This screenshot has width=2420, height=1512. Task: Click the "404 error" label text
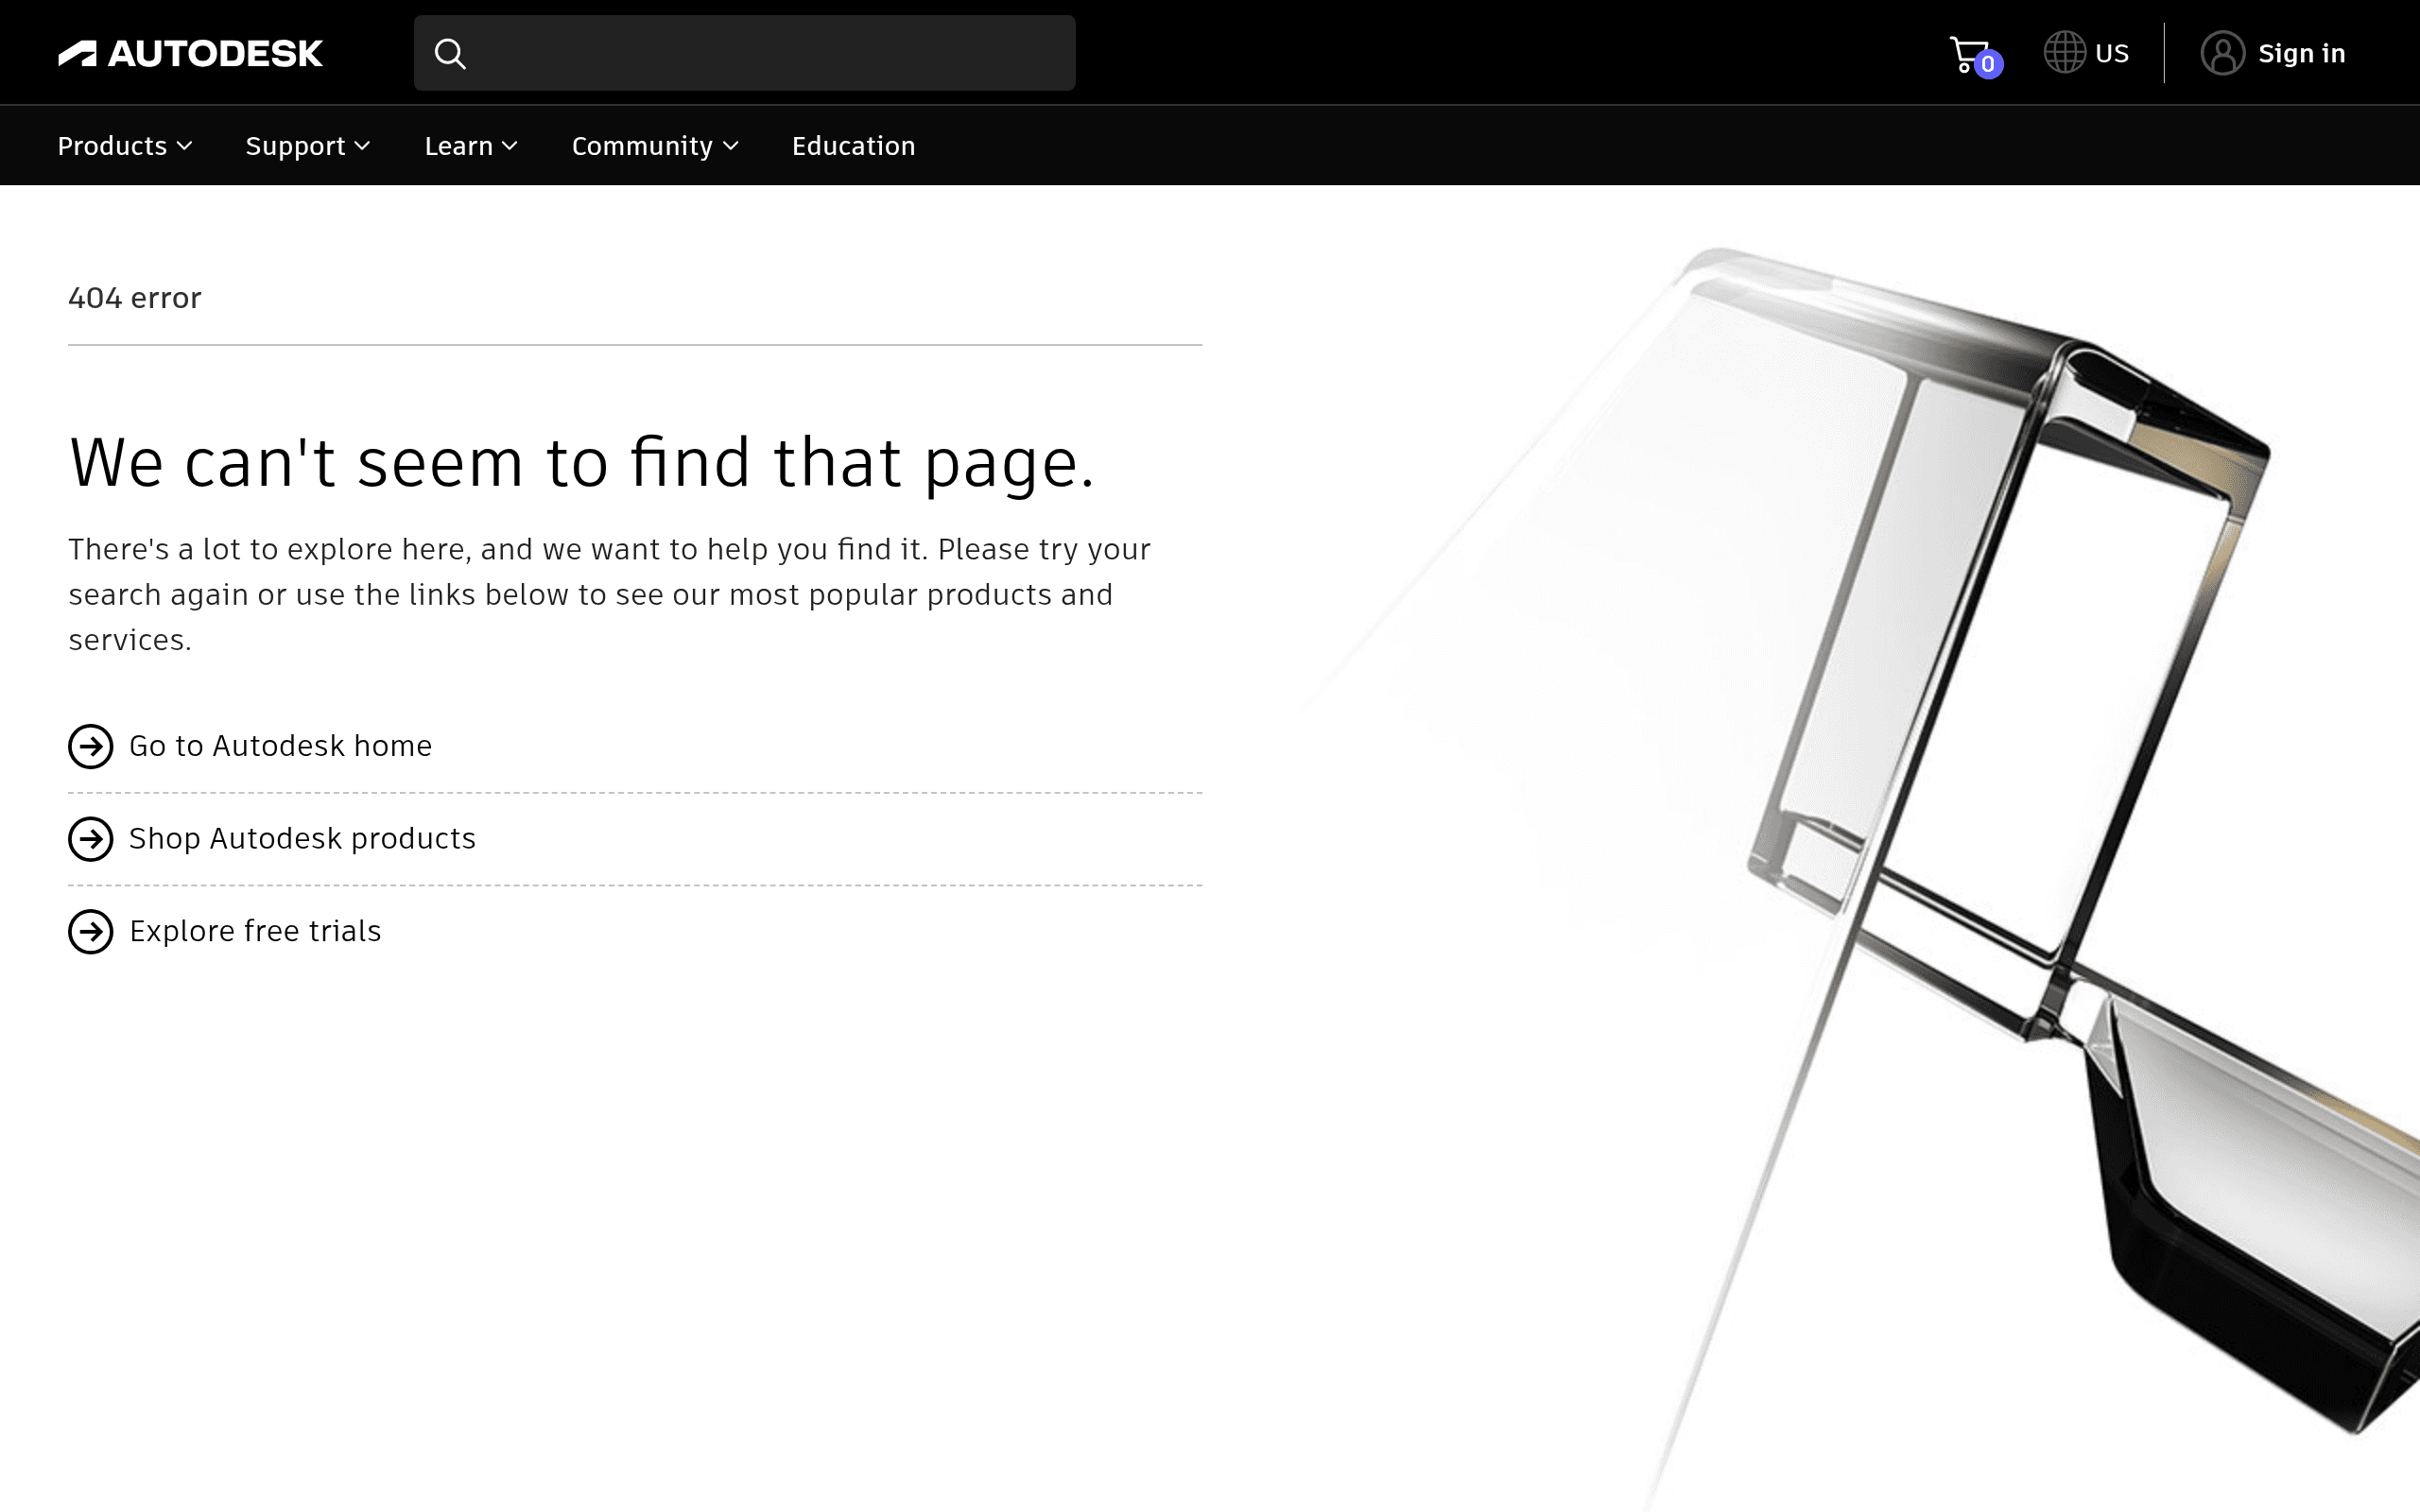point(135,298)
